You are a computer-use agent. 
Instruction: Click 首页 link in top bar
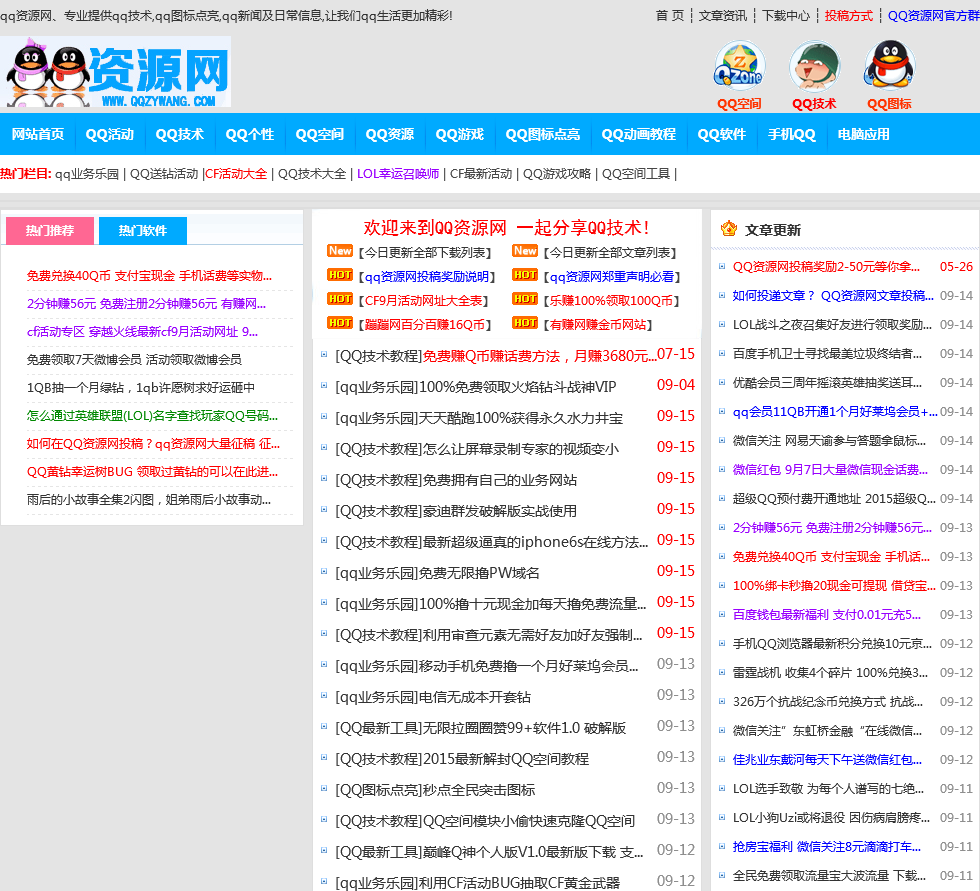[670, 16]
